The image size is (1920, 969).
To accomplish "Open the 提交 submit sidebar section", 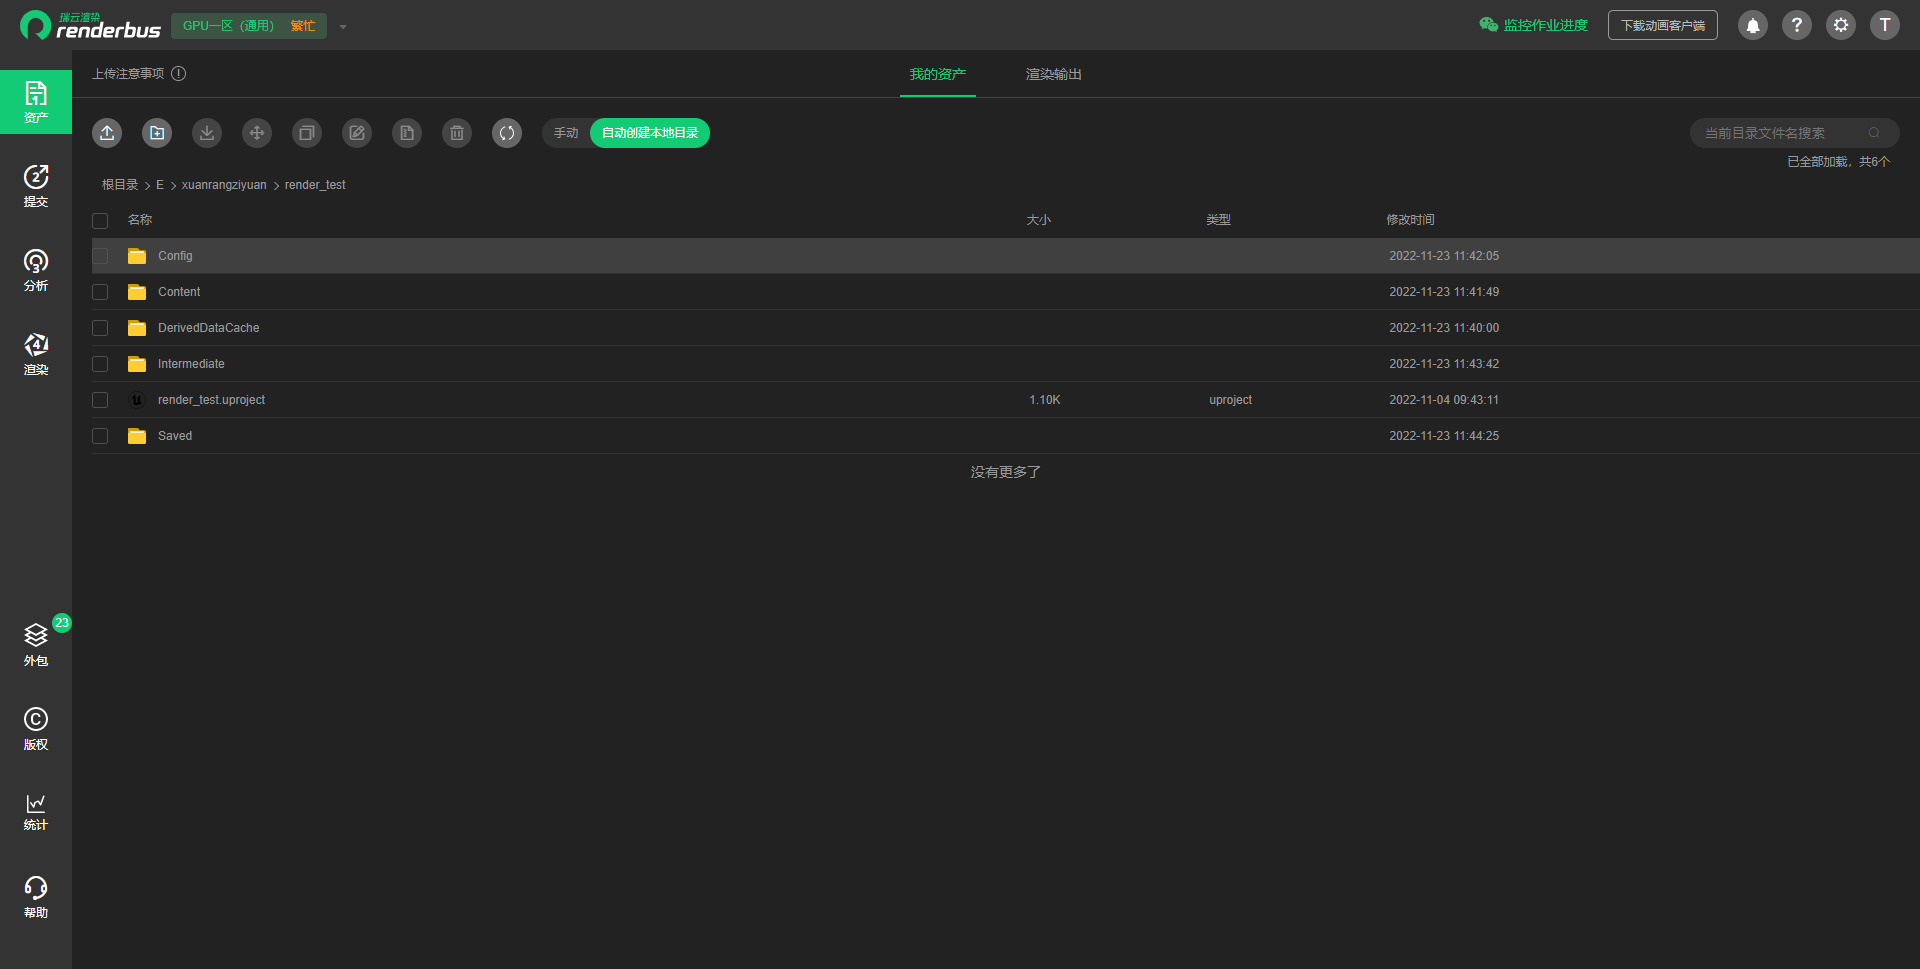I will tap(36, 186).
